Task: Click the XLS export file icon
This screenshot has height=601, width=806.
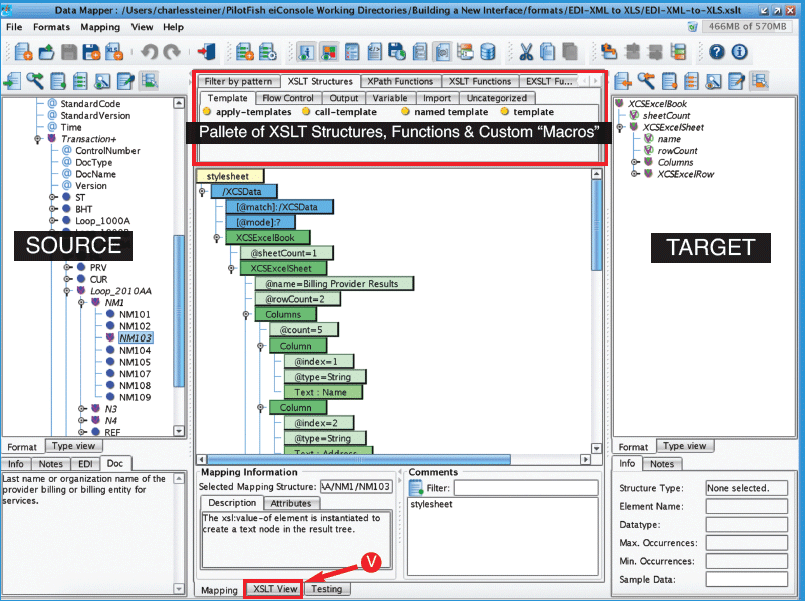Action: [x=114, y=52]
